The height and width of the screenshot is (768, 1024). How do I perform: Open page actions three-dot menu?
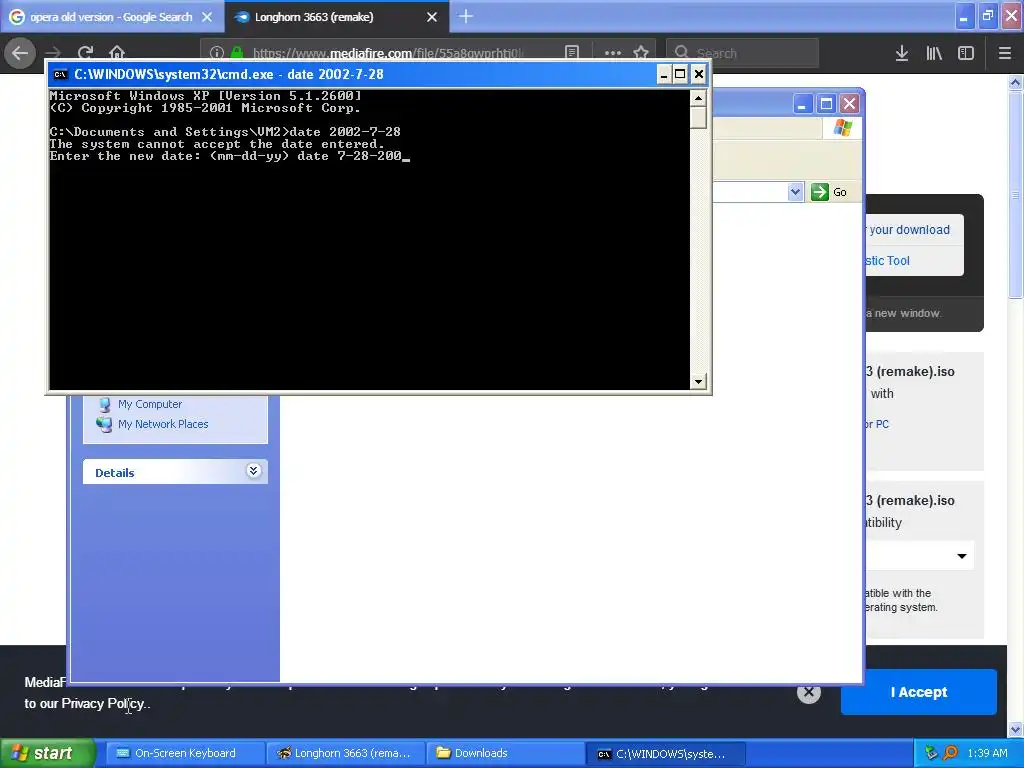click(613, 53)
